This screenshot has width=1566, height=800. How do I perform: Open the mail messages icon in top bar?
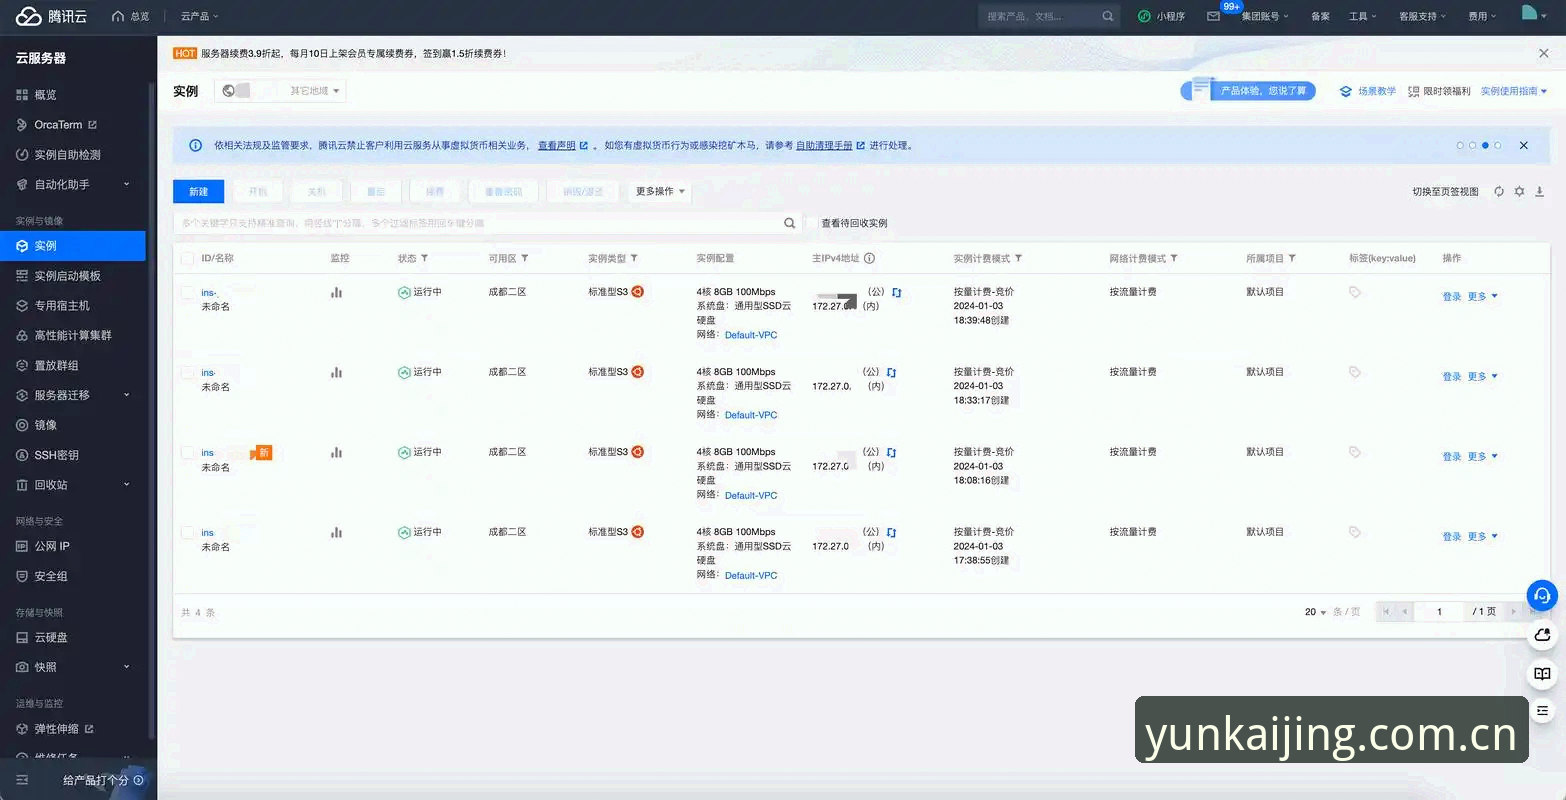1213,16
